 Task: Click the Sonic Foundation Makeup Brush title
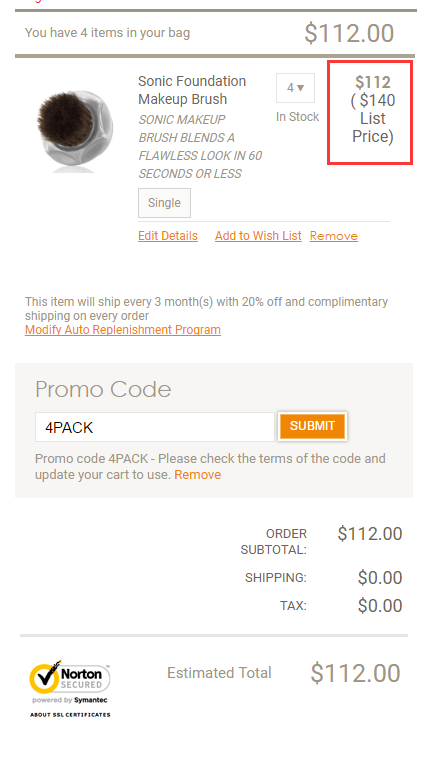pyautogui.click(x=192, y=90)
